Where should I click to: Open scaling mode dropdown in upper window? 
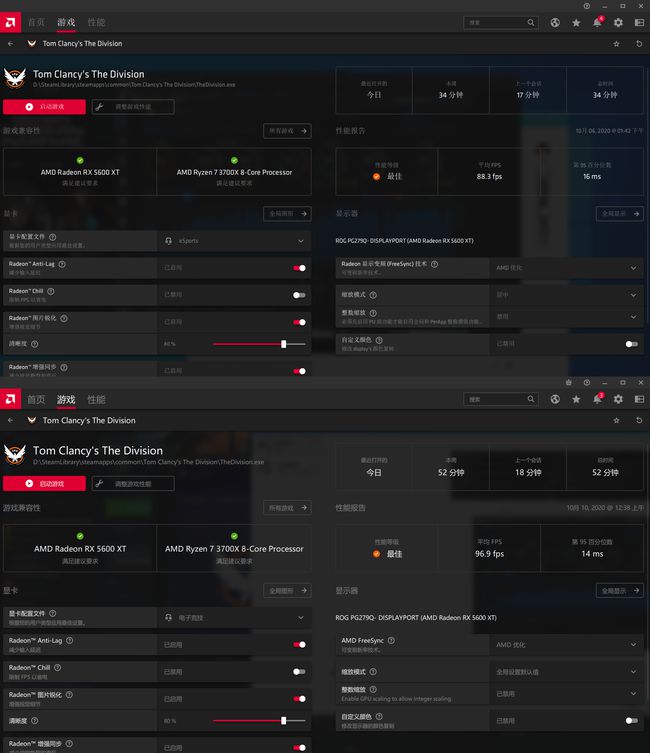[x=566, y=295]
